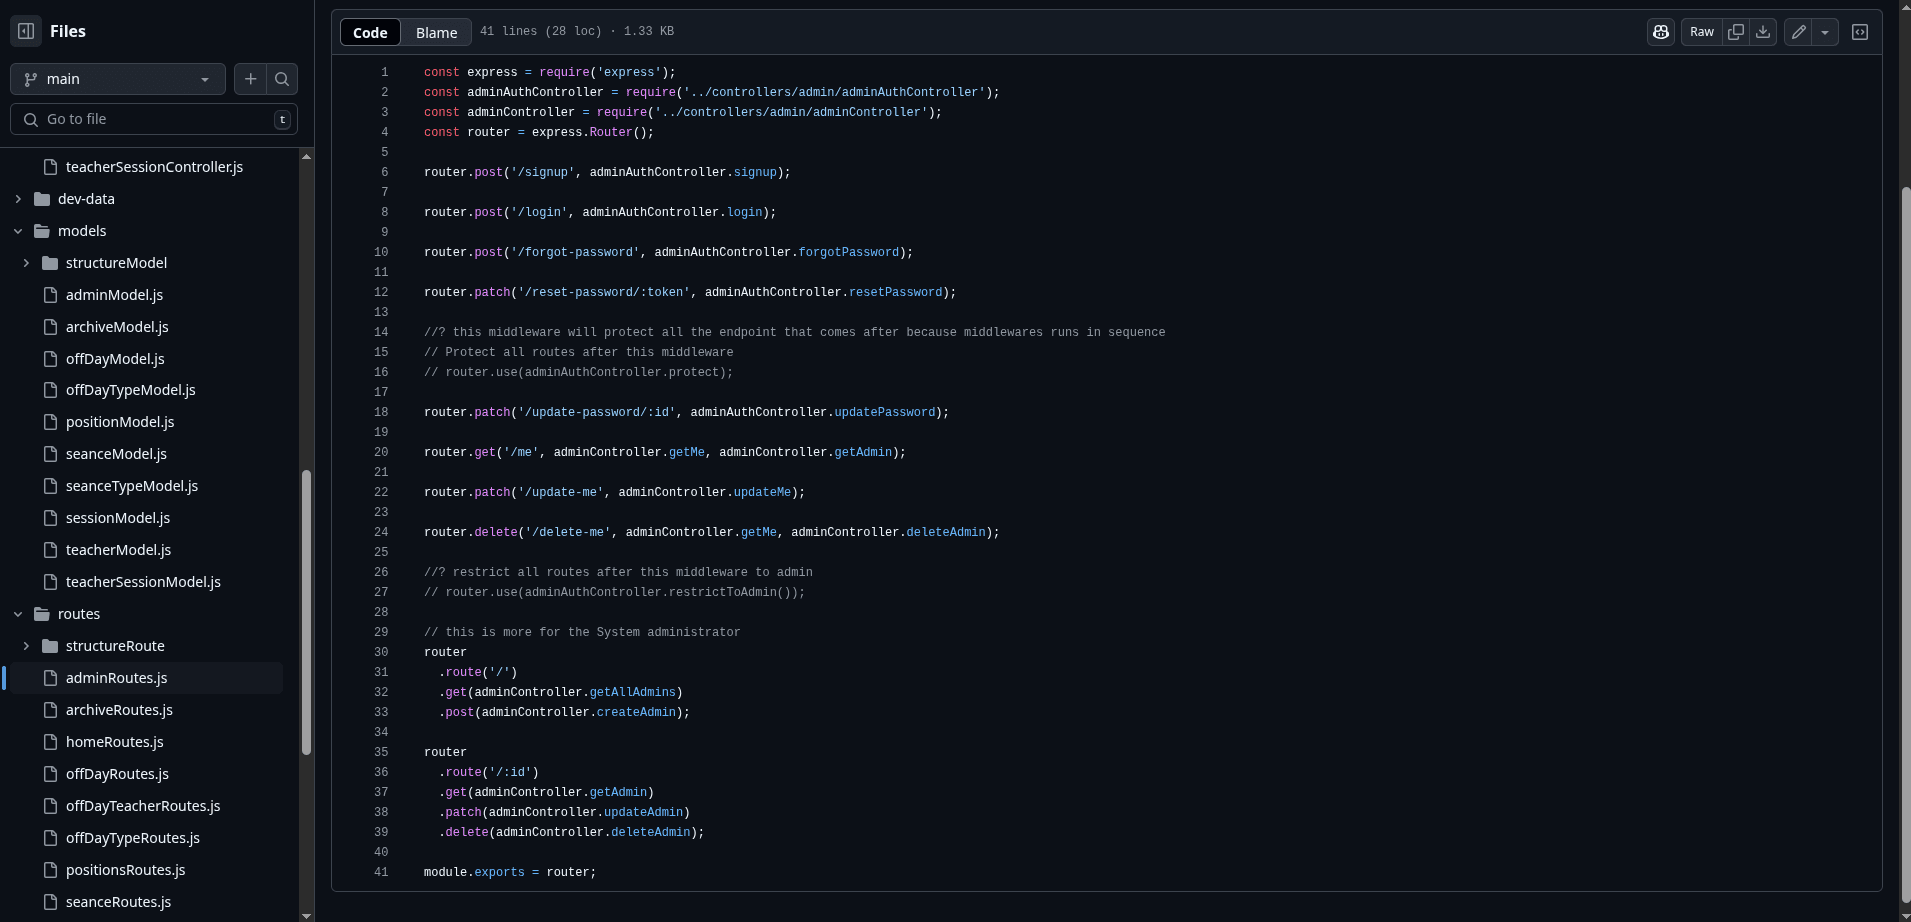Open archiveRoutes.js in file tree
This screenshot has width=1911, height=922.
point(119,710)
